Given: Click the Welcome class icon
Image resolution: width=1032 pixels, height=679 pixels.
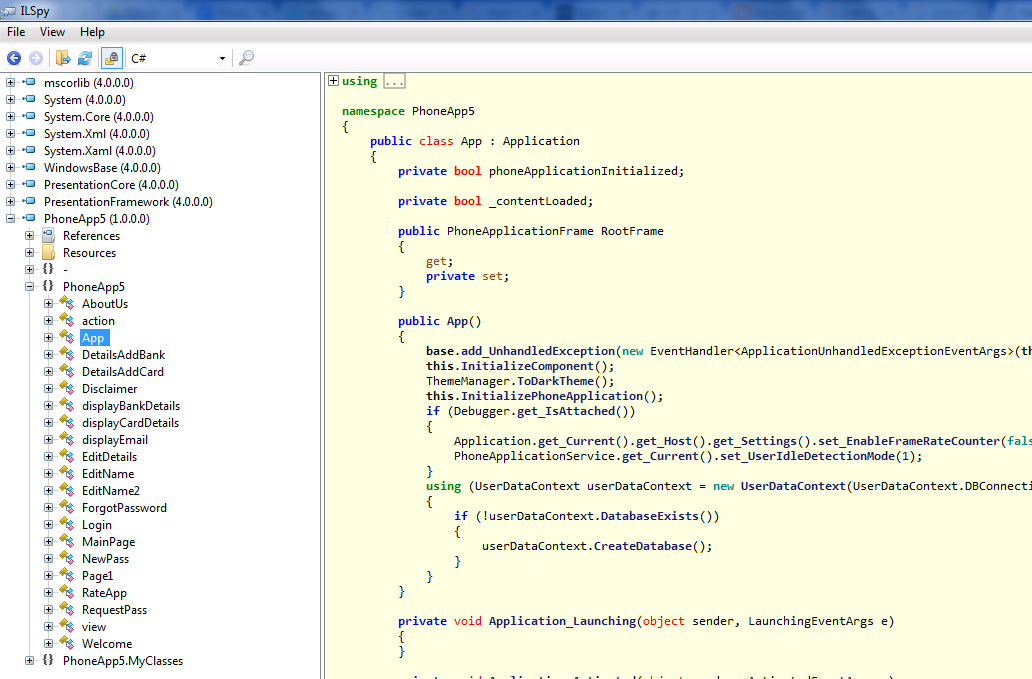Looking at the screenshot, I should 67,643.
